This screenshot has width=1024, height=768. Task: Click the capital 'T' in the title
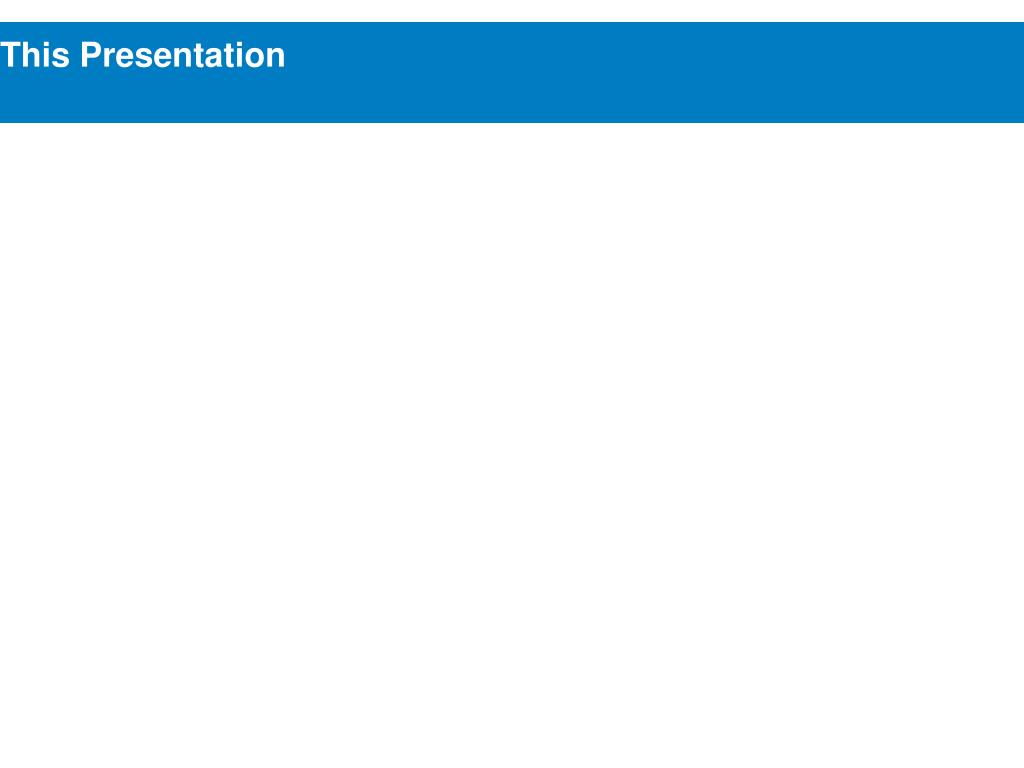pyautogui.click(x=10, y=55)
